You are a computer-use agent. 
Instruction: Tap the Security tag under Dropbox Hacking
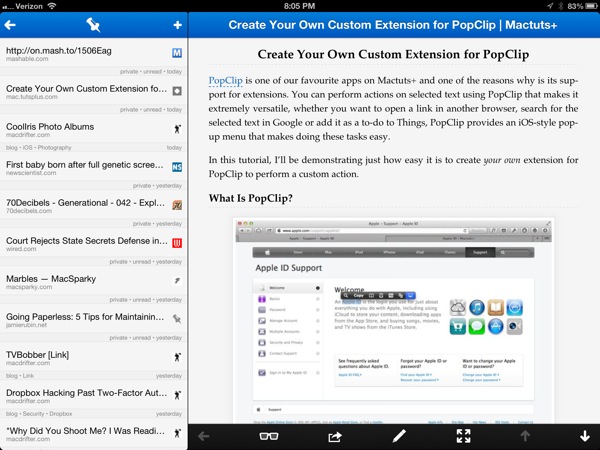(33, 414)
